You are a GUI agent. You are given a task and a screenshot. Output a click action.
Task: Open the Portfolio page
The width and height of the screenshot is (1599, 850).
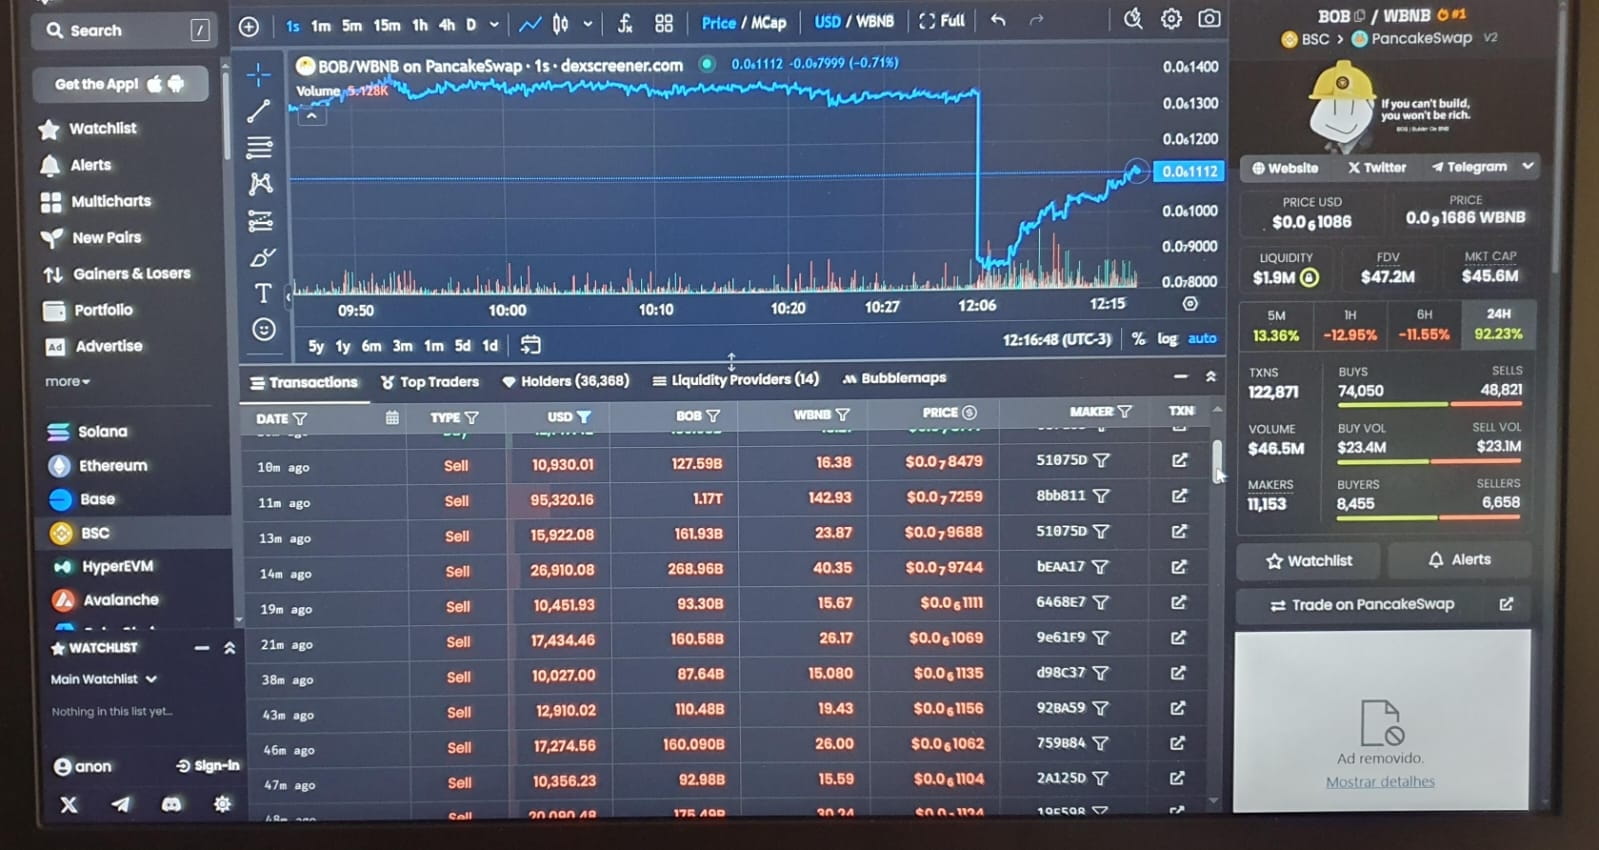click(x=88, y=310)
